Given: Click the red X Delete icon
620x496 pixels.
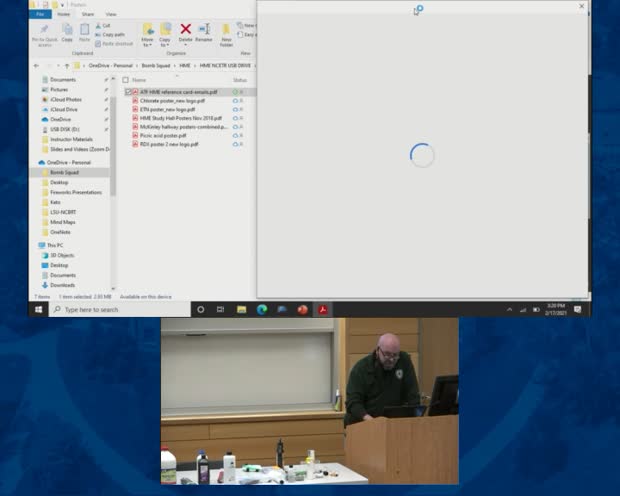Looking at the screenshot, I should [185, 29].
